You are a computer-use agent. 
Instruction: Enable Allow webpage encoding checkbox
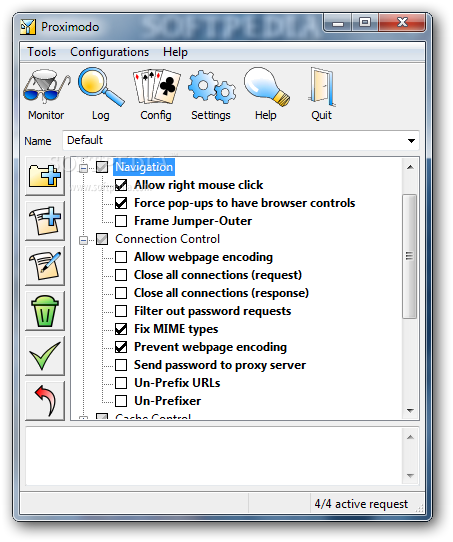coord(121,257)
